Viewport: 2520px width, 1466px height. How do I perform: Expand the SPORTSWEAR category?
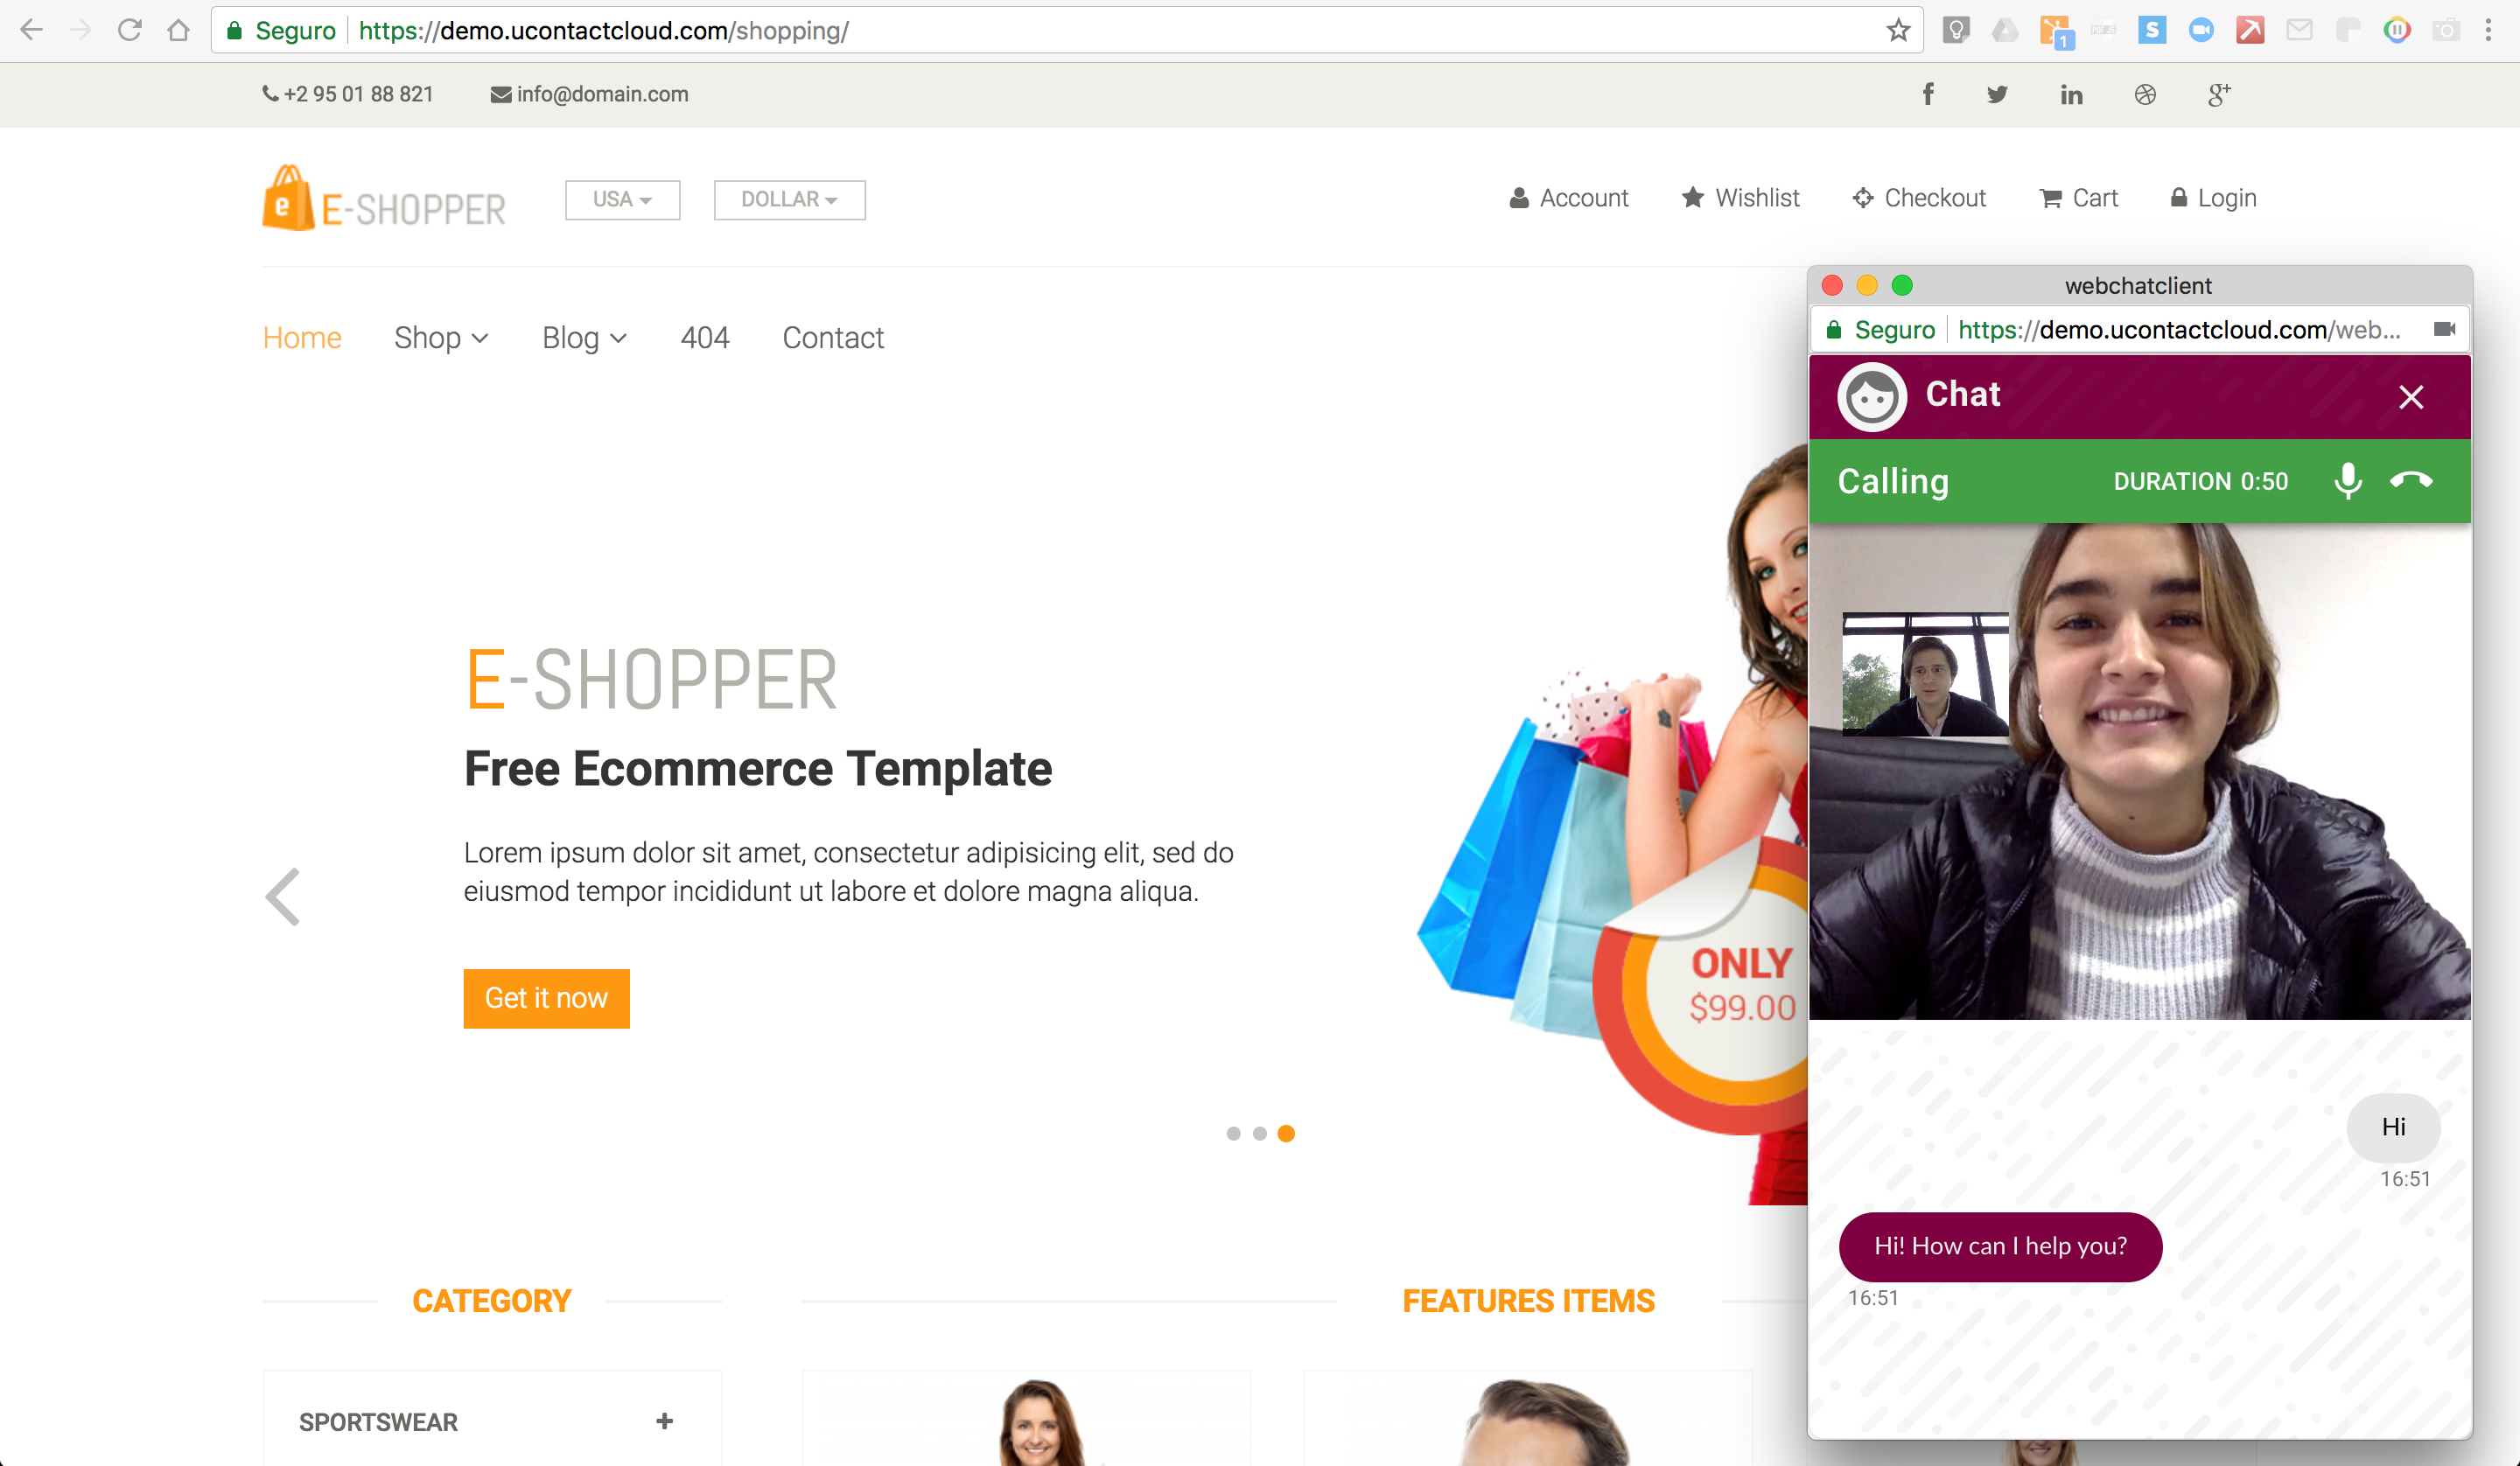pos(664,1421)
